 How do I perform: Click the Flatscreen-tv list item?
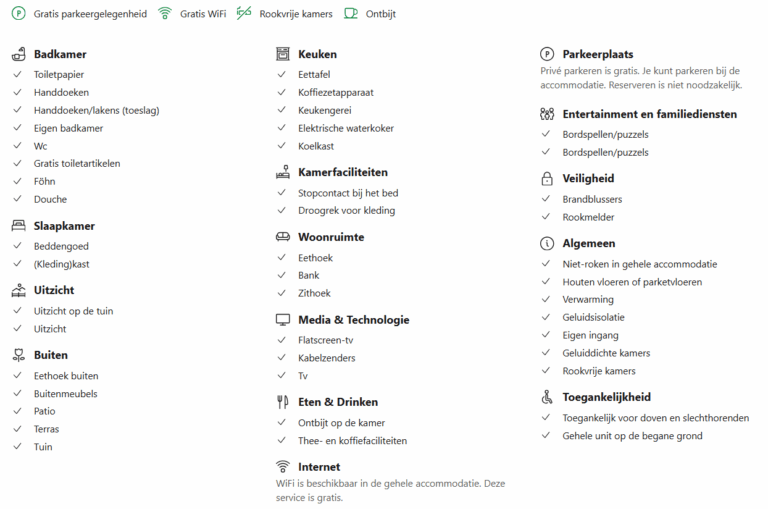(x=326, y=340)
